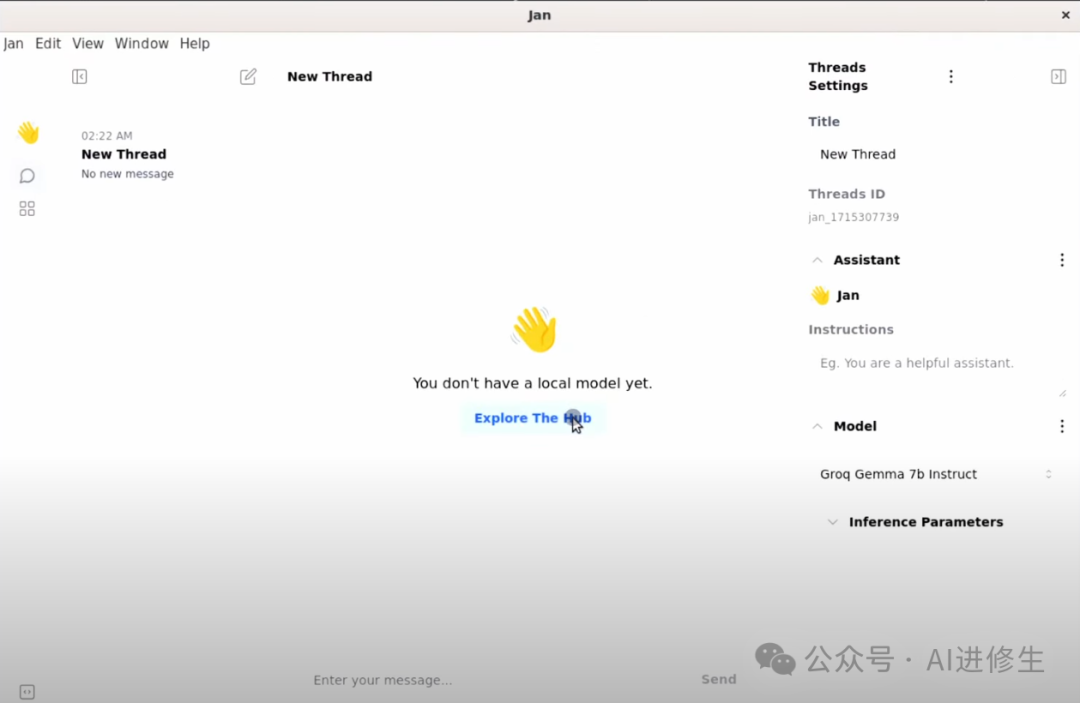Click the thread ID jan_1715307739
1080x703 pixels.
coord(853,217)
